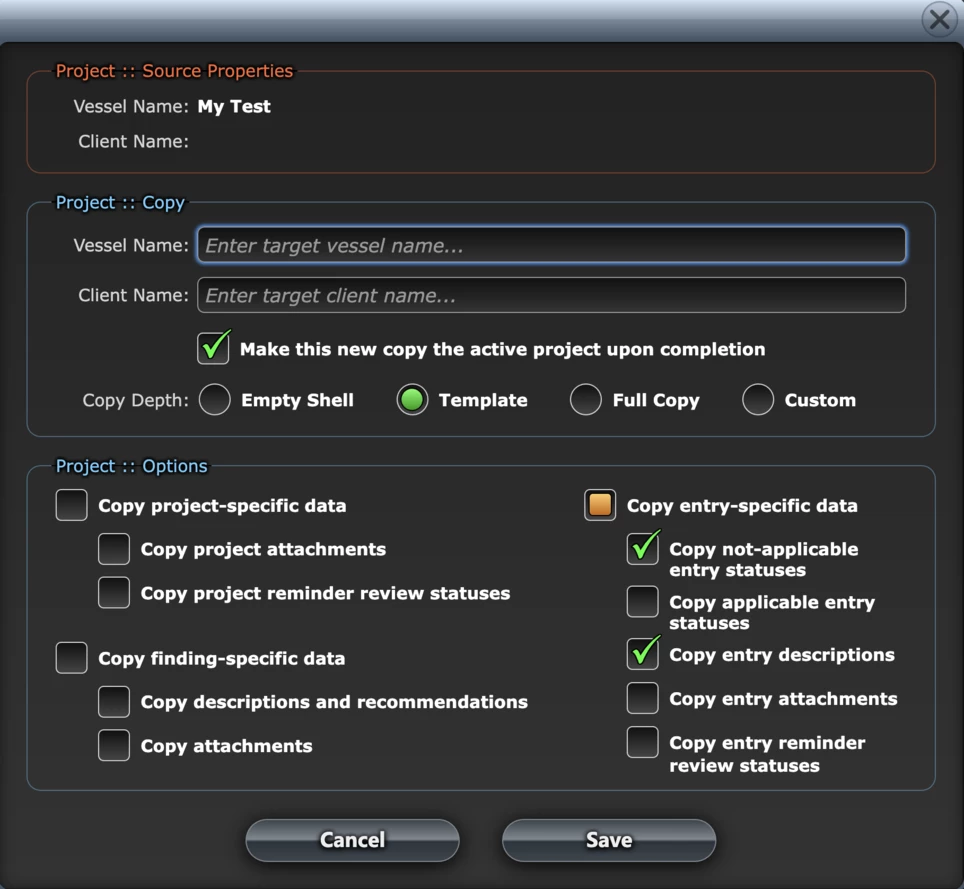The width and height of the screenshot is (964, 889).
Task: Cancel the project copy dialog
Action: 352,840
